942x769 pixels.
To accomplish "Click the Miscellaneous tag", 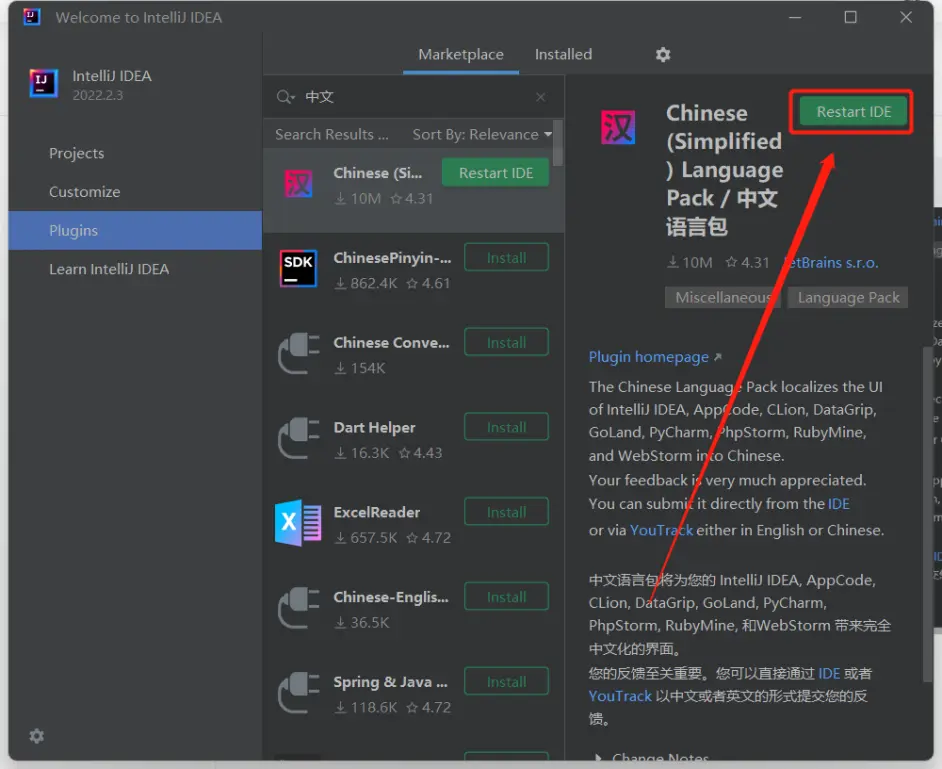I will click(x=723, y=297).
